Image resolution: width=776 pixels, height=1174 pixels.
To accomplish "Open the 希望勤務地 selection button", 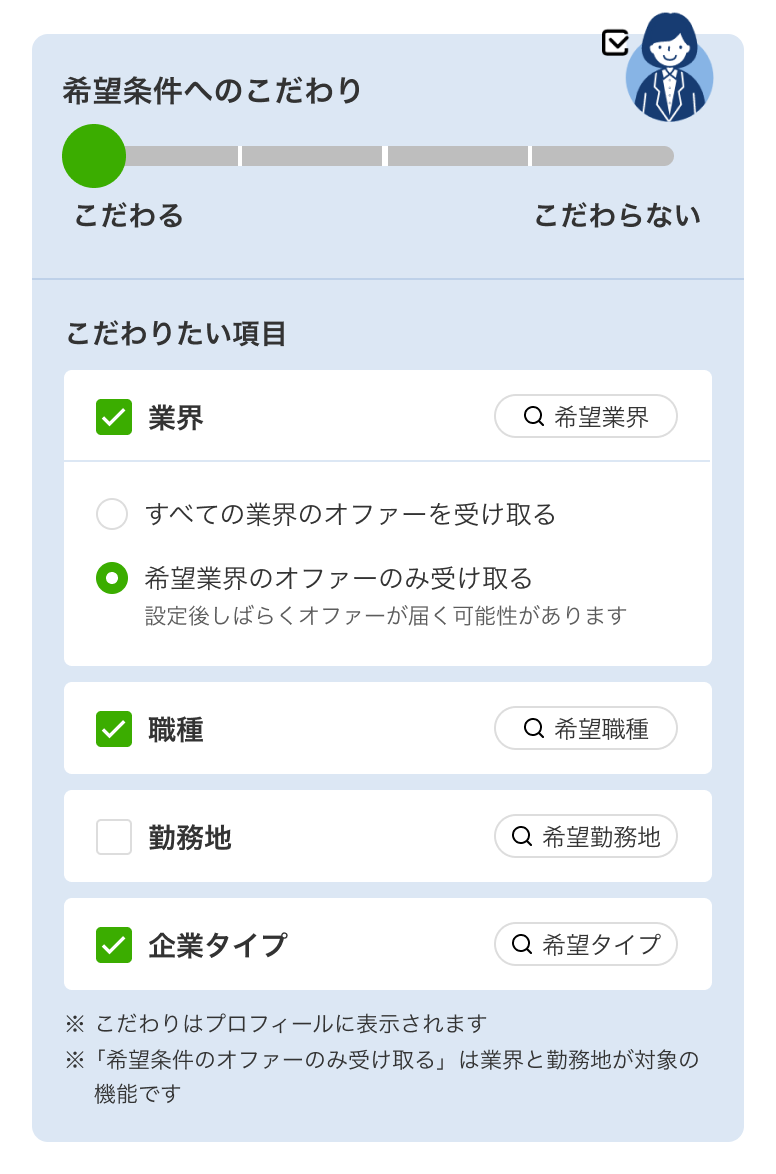I will pos(586,837).
